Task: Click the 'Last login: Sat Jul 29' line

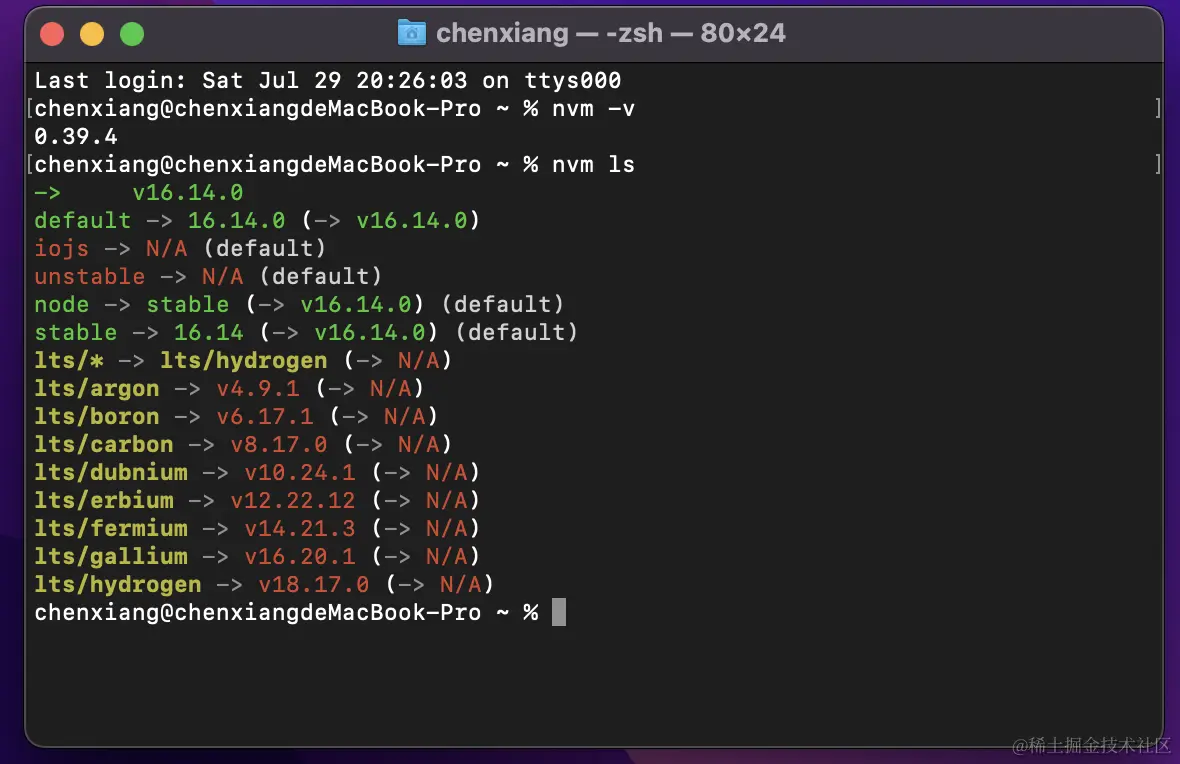Action: pos(327,81)
